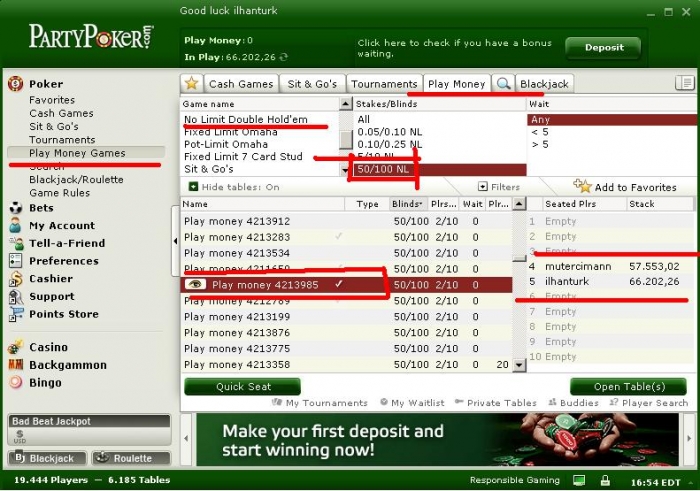
Task: Toggle Hide tables On option
Action: [234, 187]
